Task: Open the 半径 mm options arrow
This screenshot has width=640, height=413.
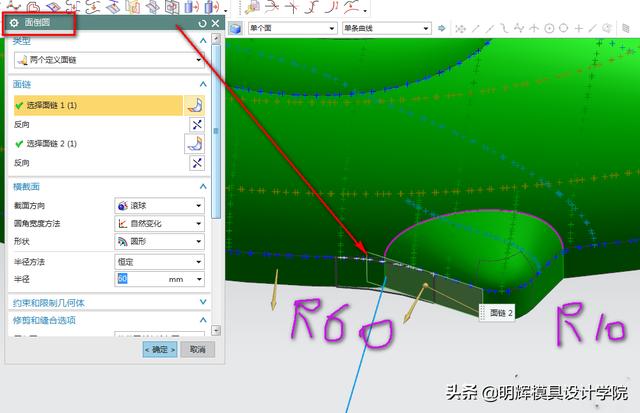Action: [x=199, y=280]
